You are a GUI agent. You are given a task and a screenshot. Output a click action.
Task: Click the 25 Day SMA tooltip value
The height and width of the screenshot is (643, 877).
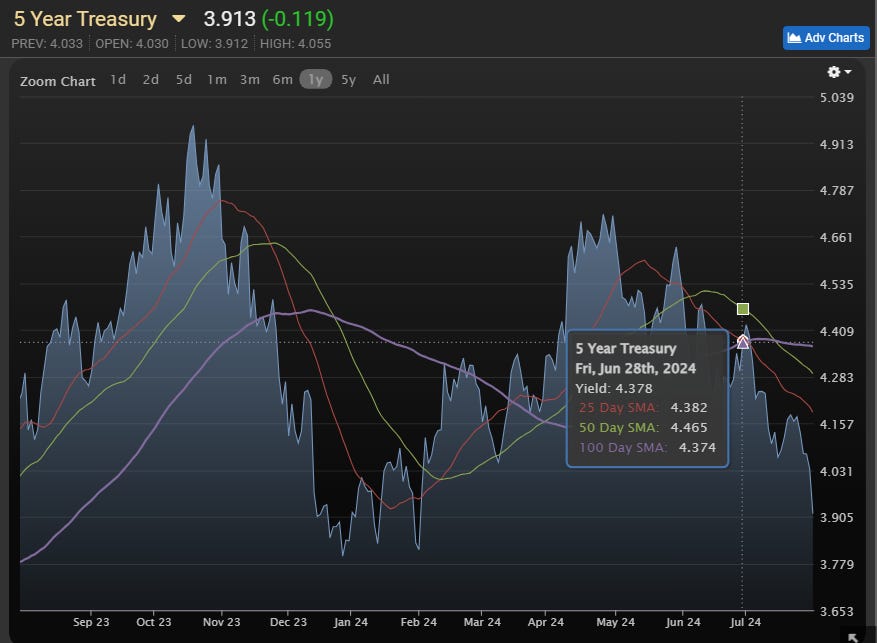[x=689, y=408]
